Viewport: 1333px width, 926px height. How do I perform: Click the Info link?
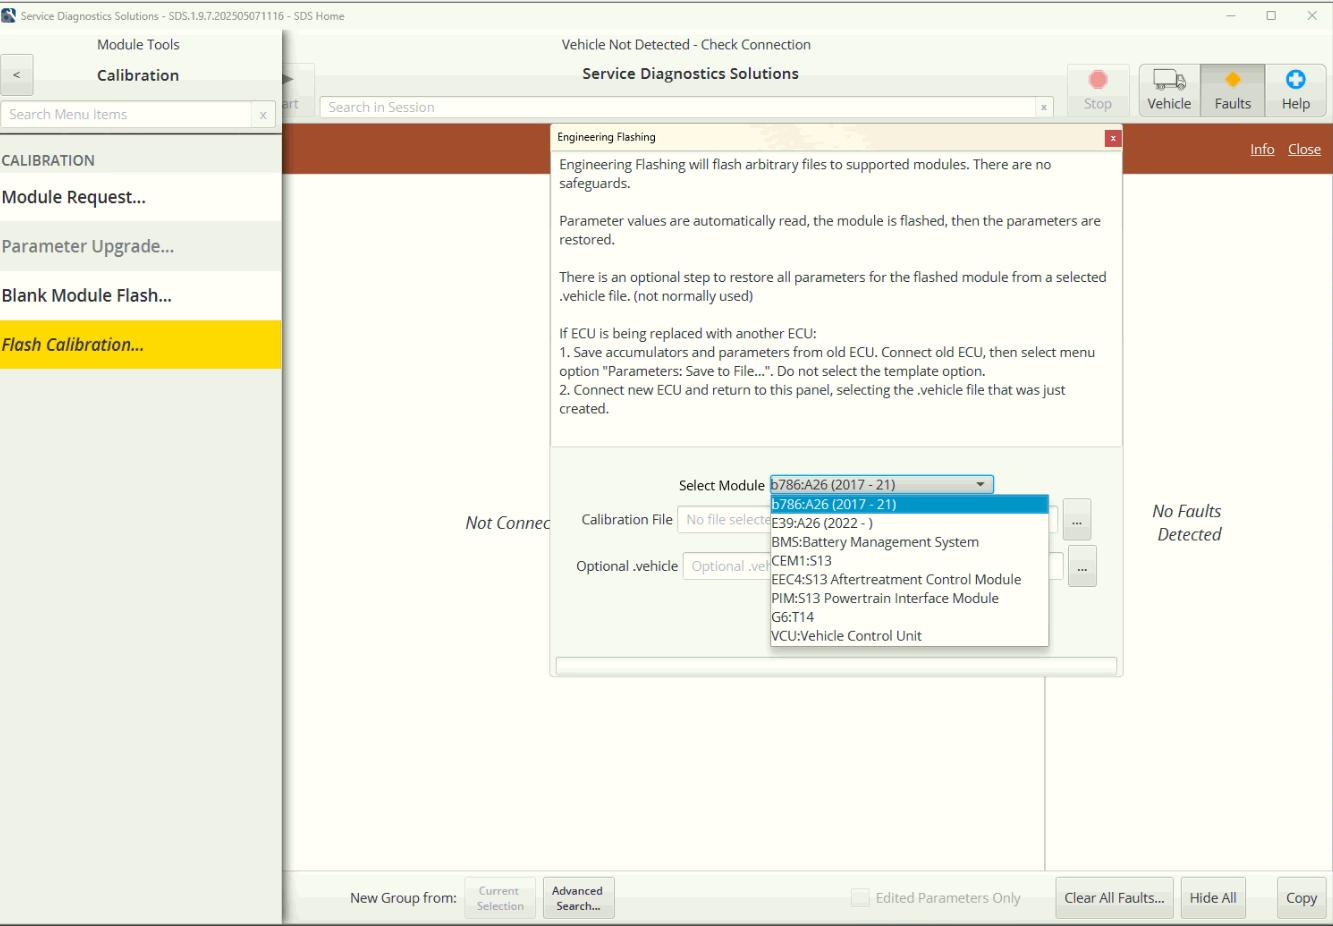click(x=1262, y=149)
